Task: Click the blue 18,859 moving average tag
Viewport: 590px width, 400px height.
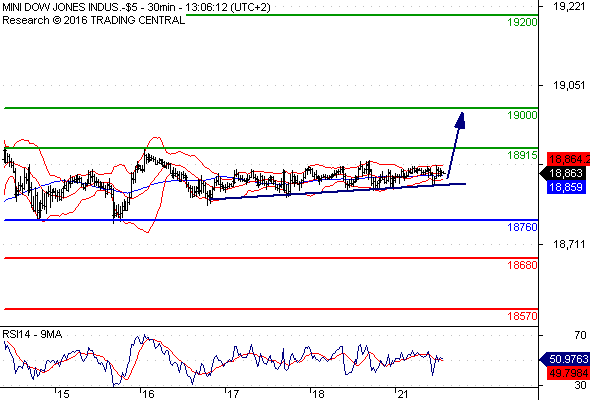Action: coord(566,187)
